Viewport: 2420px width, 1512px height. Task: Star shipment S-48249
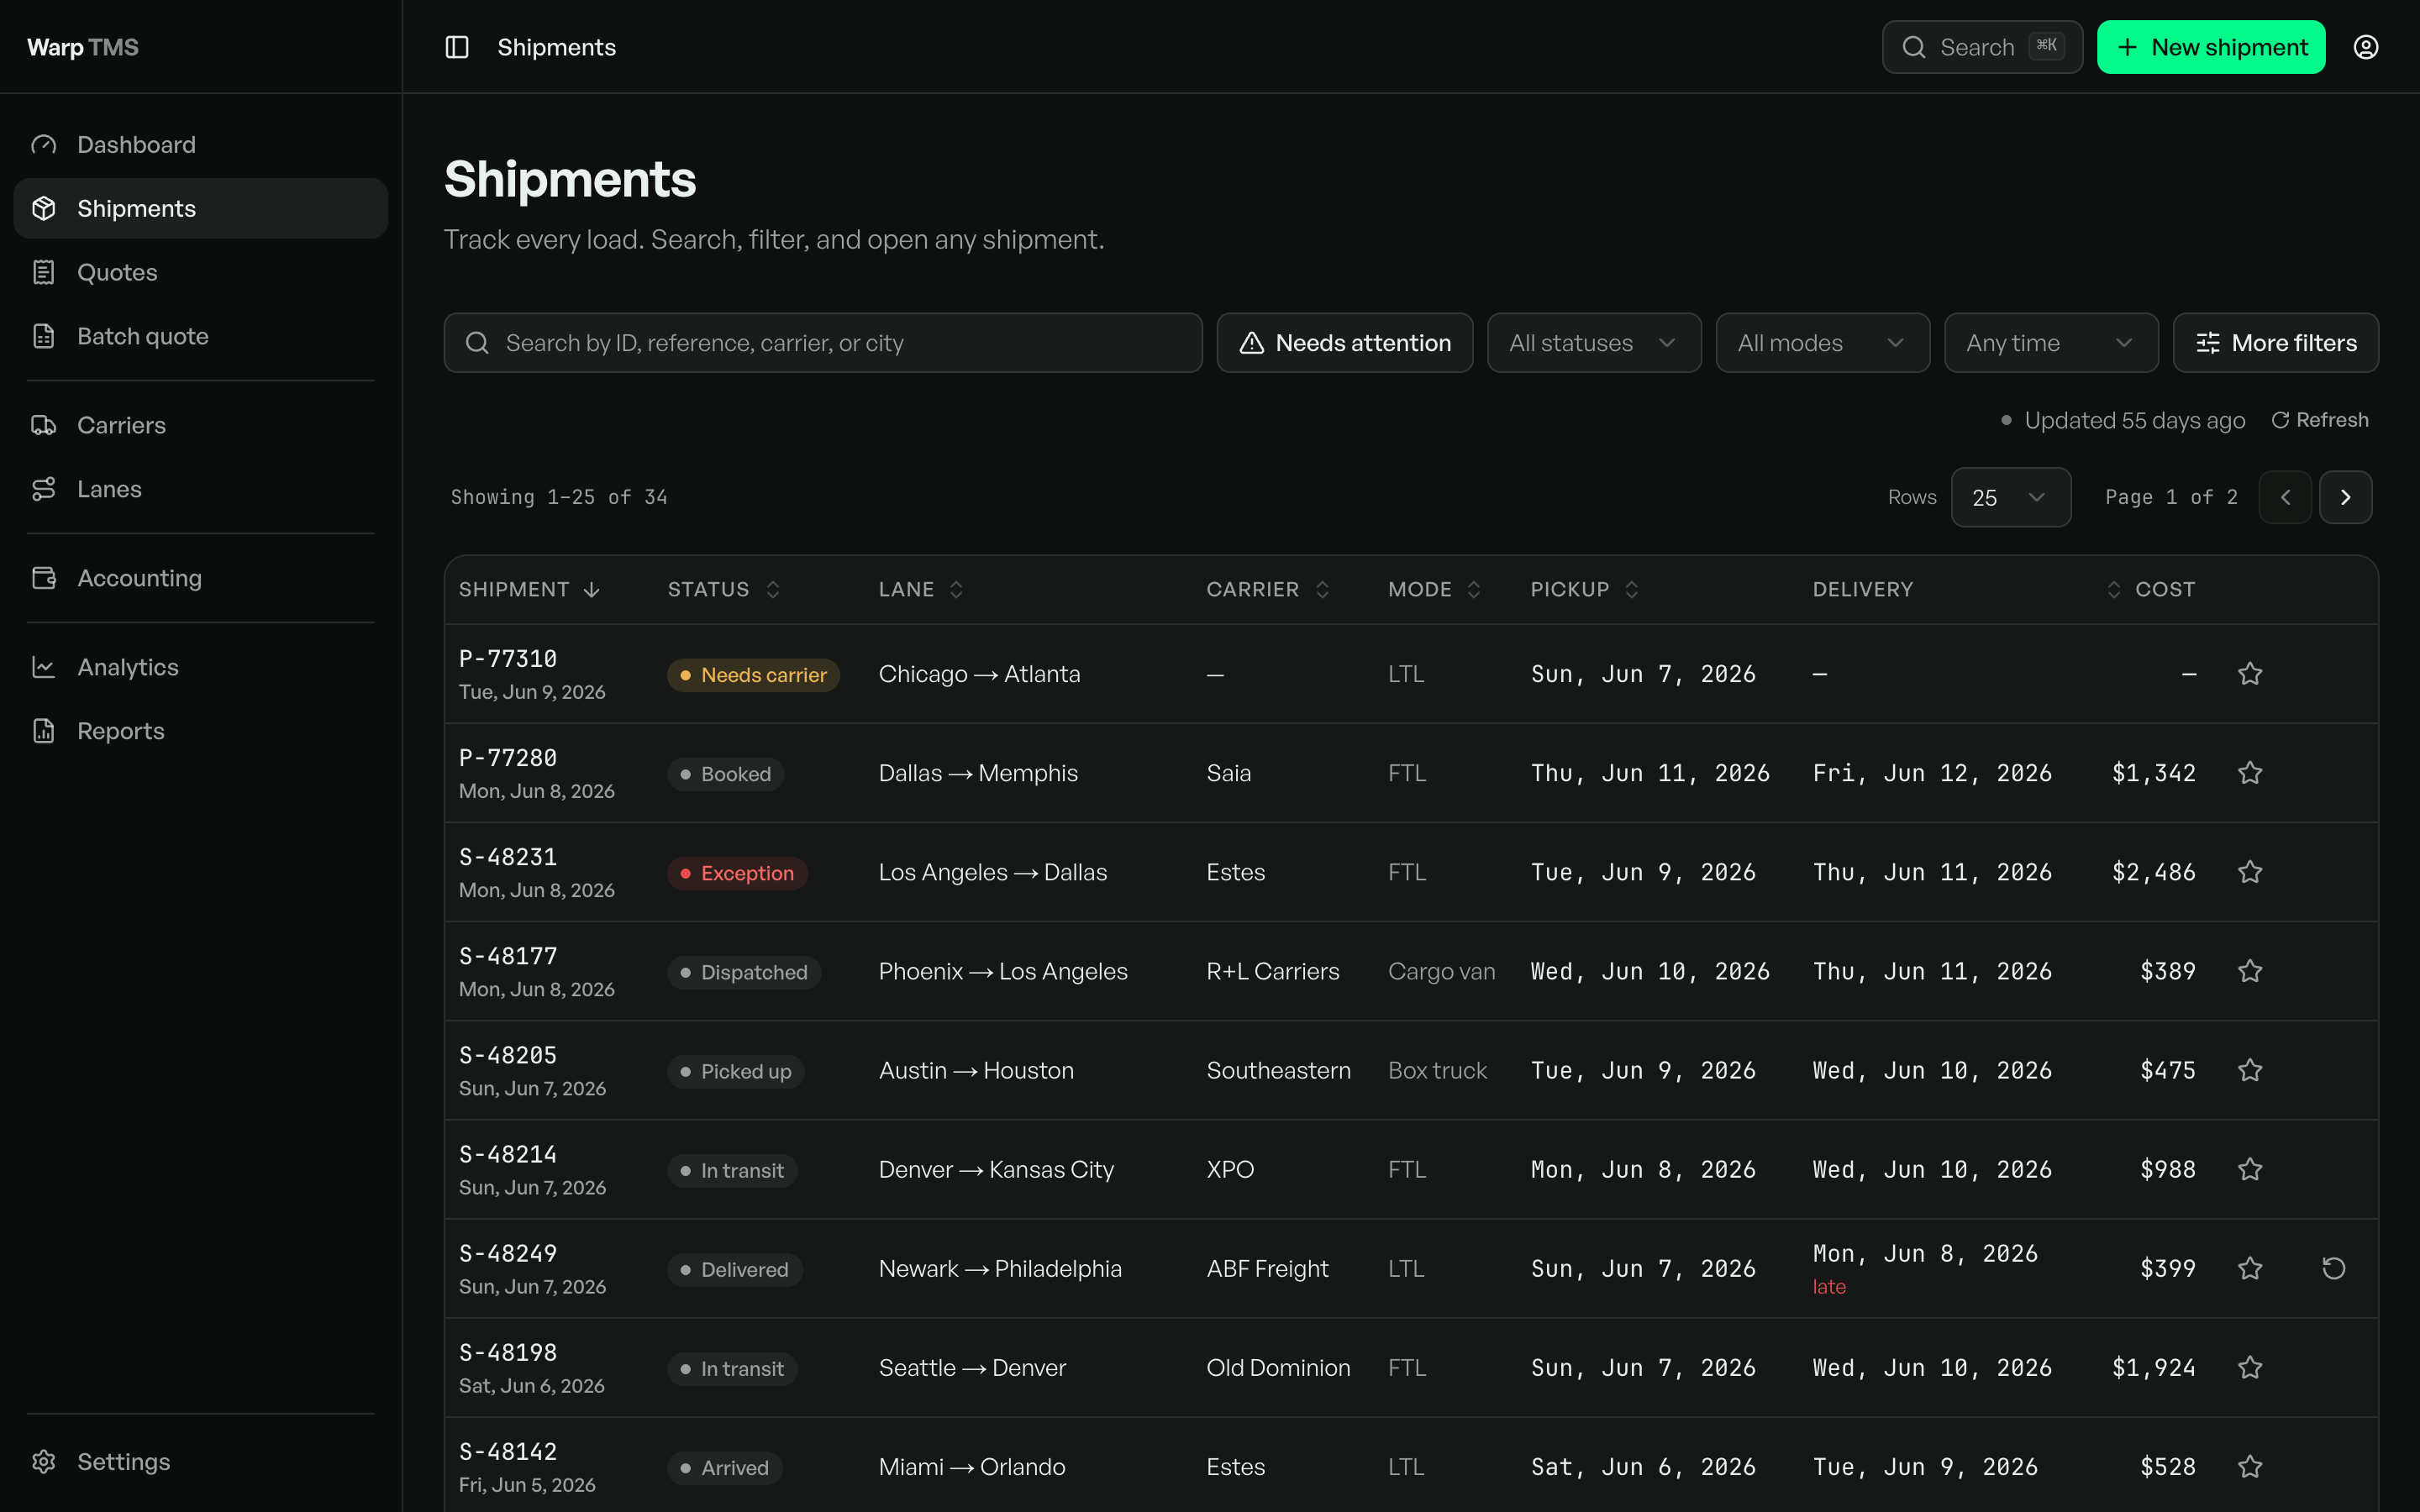point(2250,1268)
